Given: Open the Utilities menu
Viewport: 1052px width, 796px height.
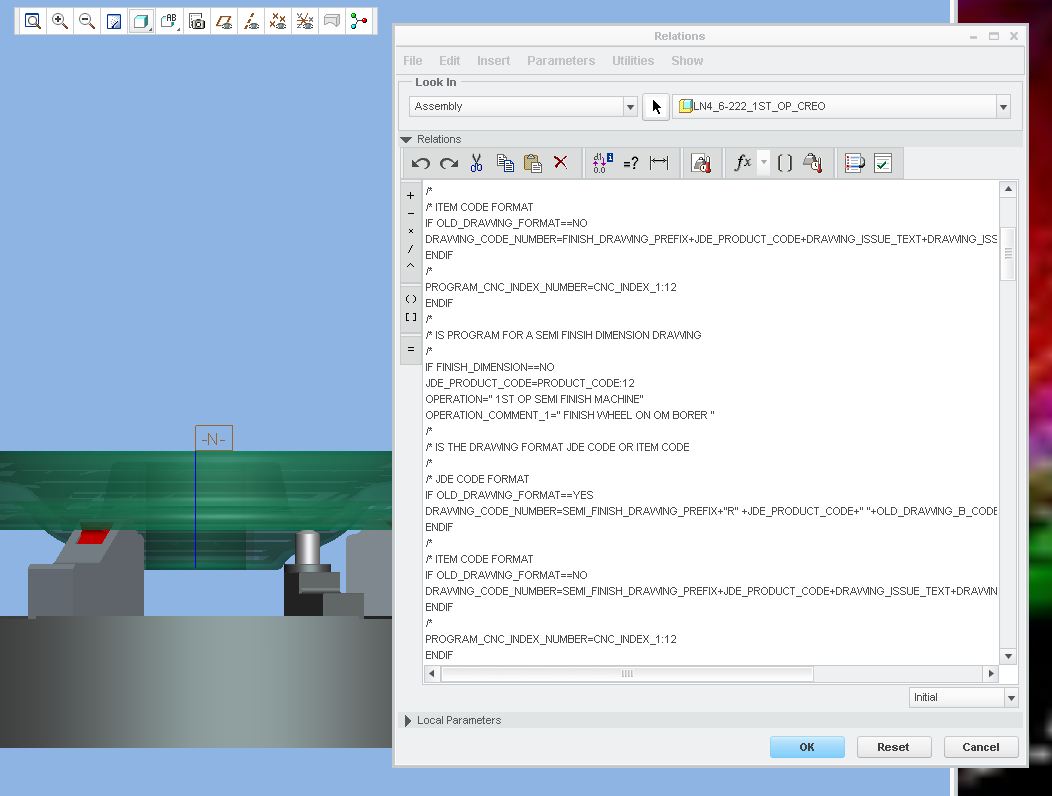Looking at the screenshot, I should pos(633,60).
